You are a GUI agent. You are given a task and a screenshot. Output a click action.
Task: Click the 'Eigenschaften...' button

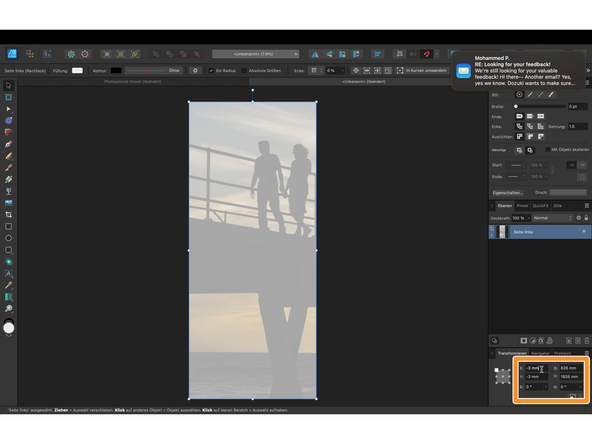coord(508,193)
